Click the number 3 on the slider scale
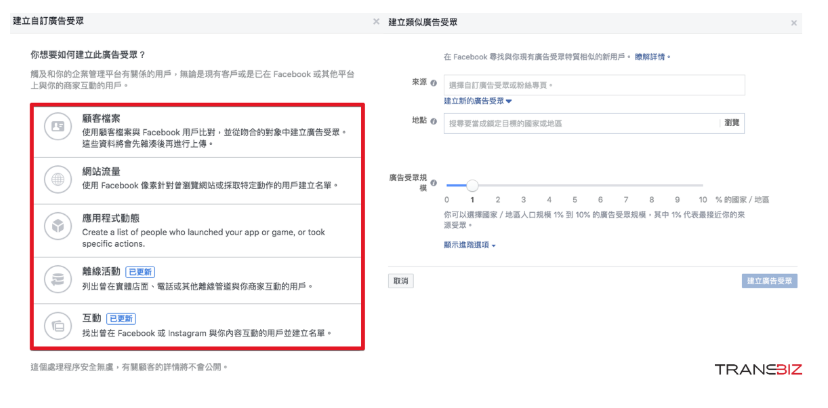This screenshot has width=828, height=408. (523, 200)
